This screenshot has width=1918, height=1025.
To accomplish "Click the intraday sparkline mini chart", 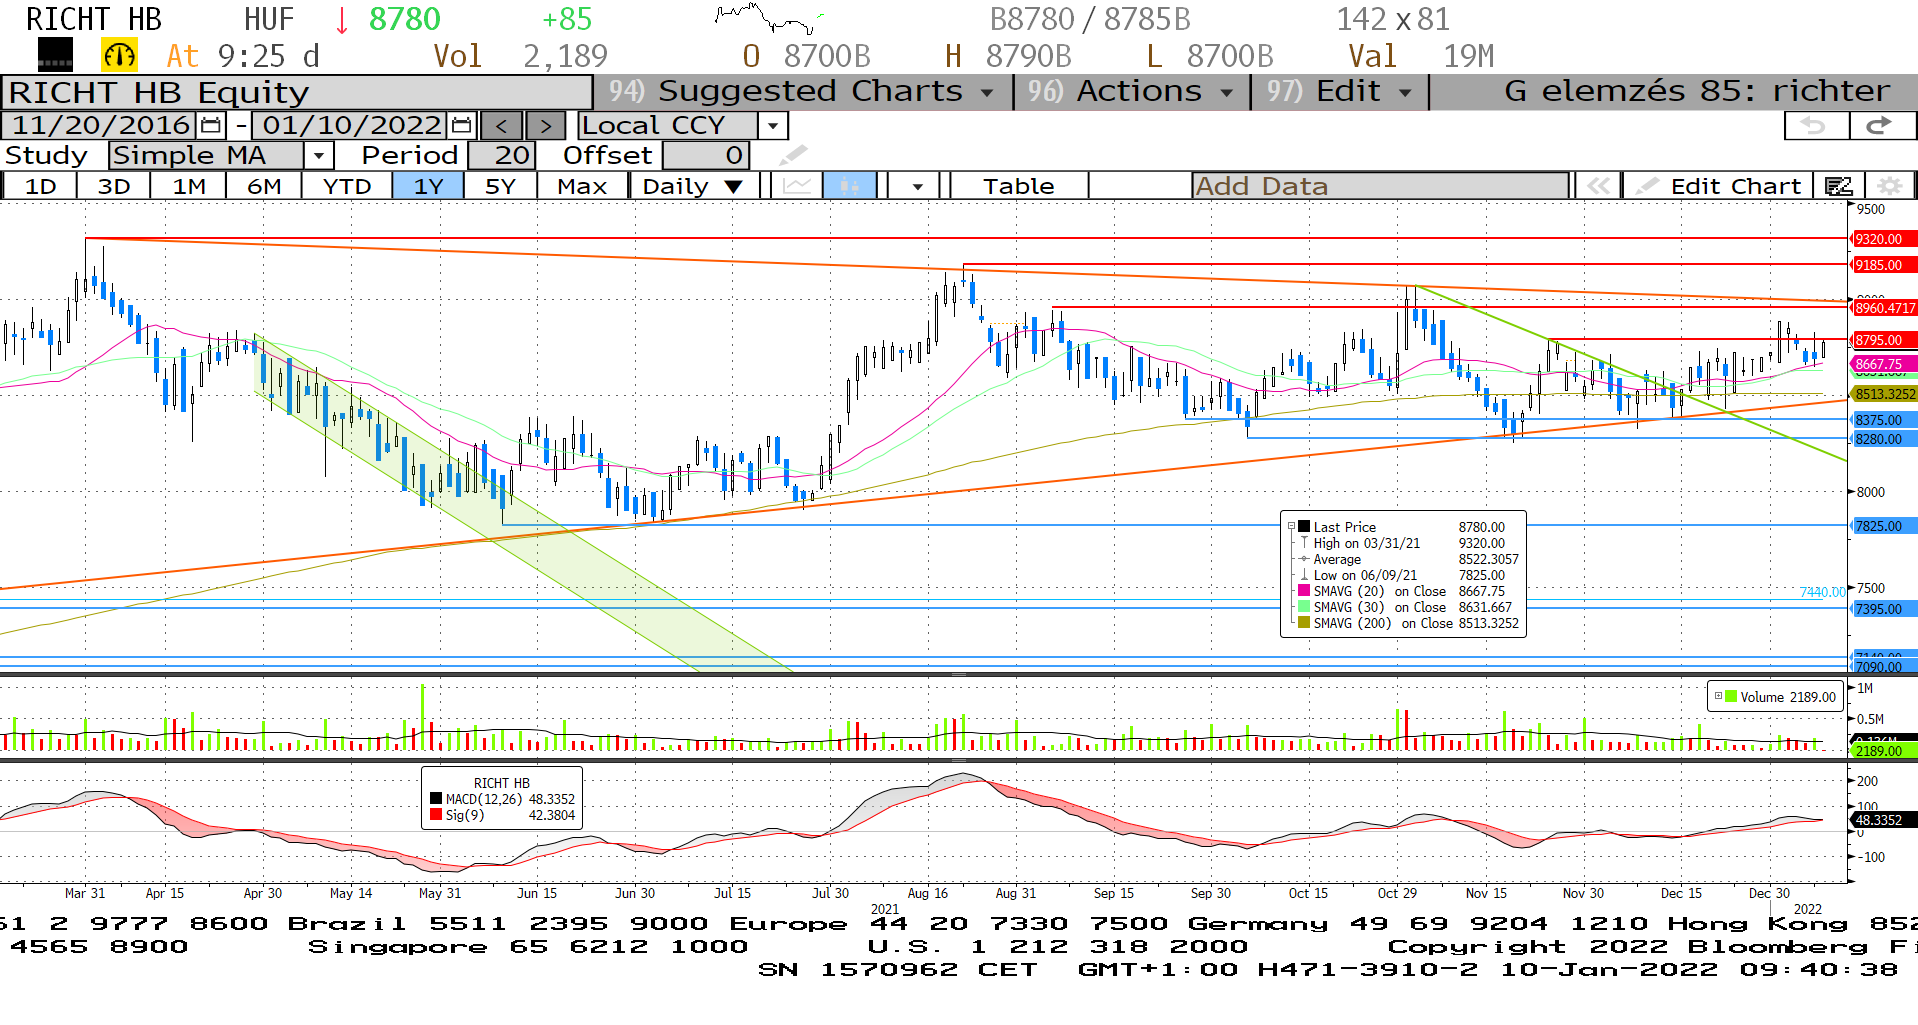I will click(768, 18).
